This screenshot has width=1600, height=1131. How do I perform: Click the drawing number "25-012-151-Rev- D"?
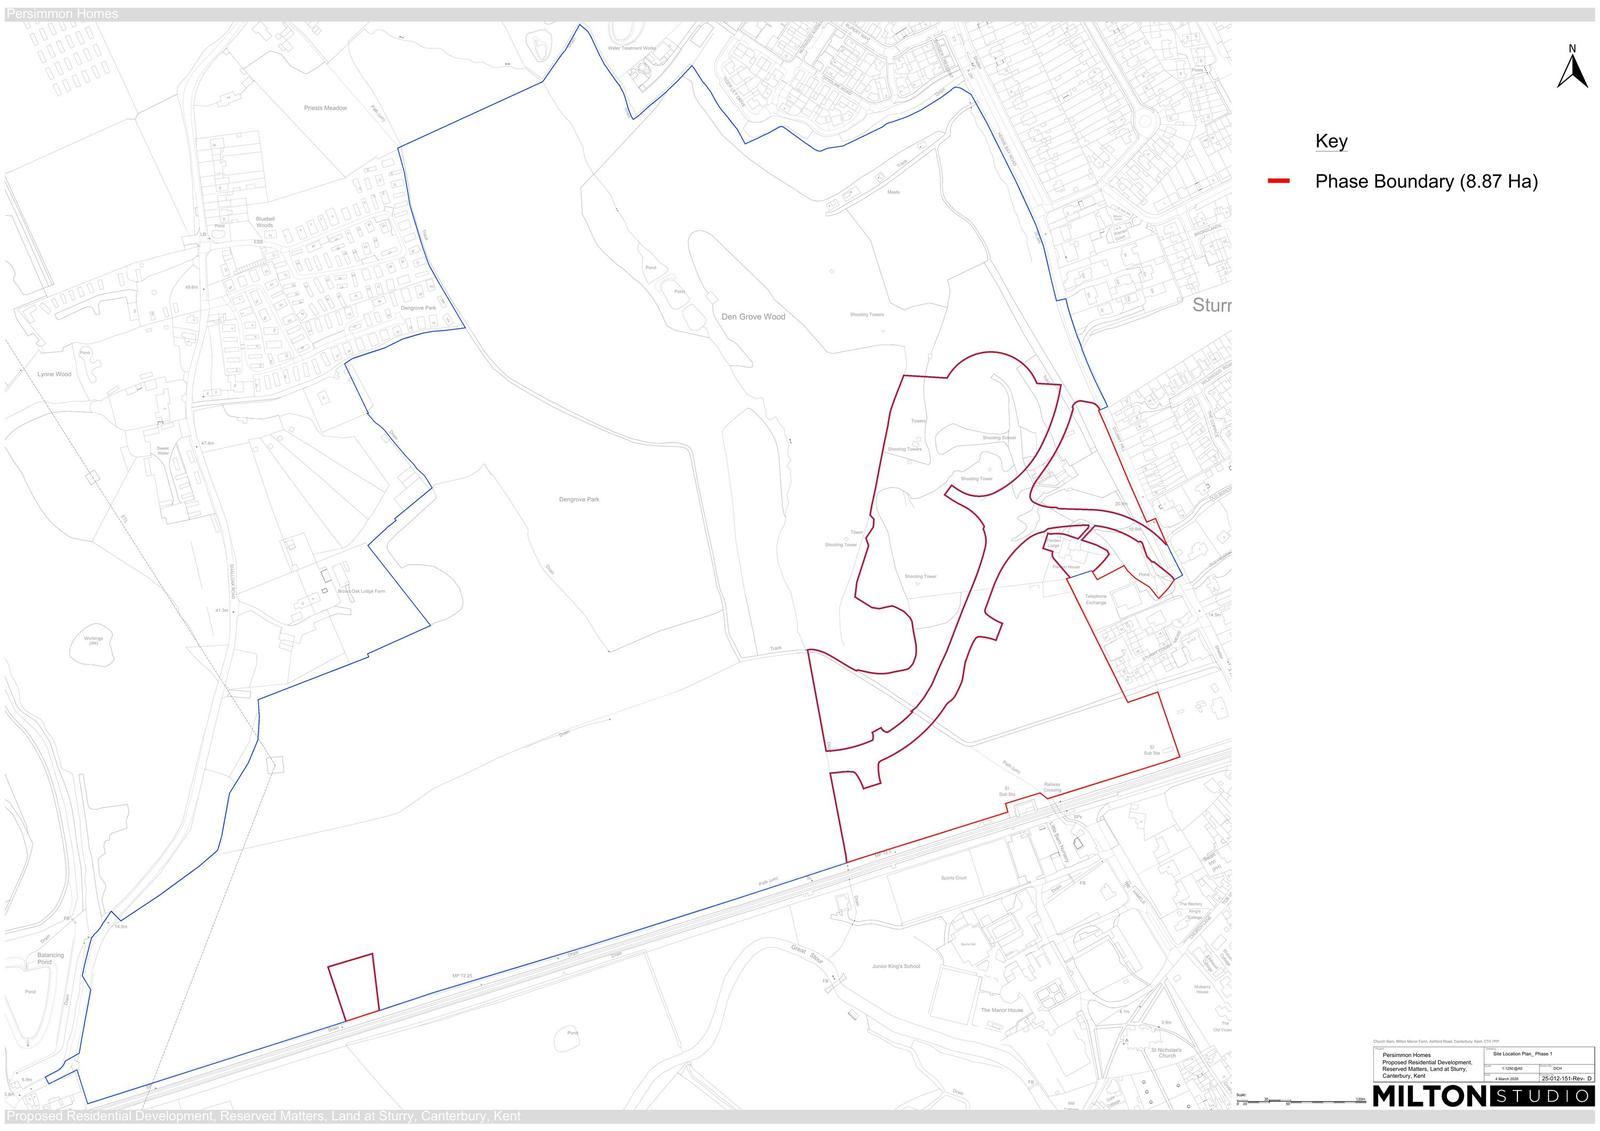click(x=1567, y=1079)
